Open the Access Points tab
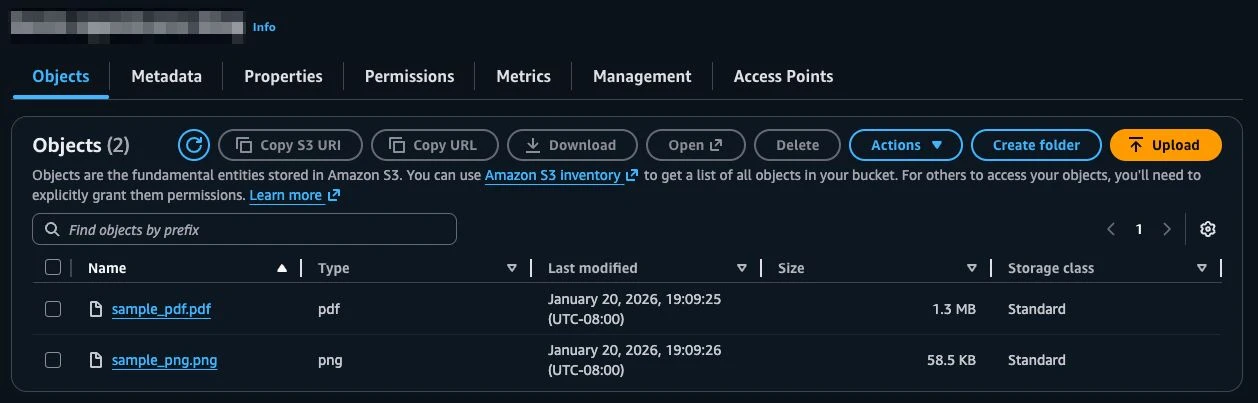This screenshot has height=403, width=1258. point(783,76)
